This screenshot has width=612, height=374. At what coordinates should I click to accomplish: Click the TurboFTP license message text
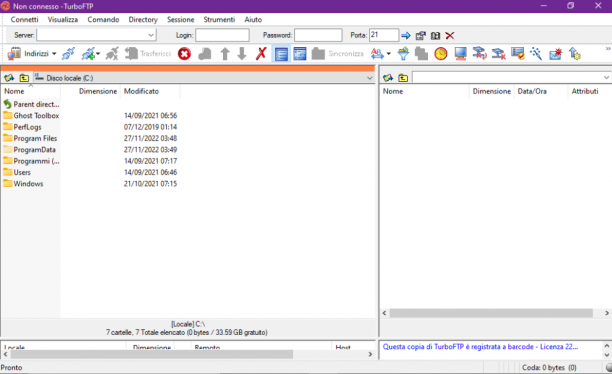(480, 347)
